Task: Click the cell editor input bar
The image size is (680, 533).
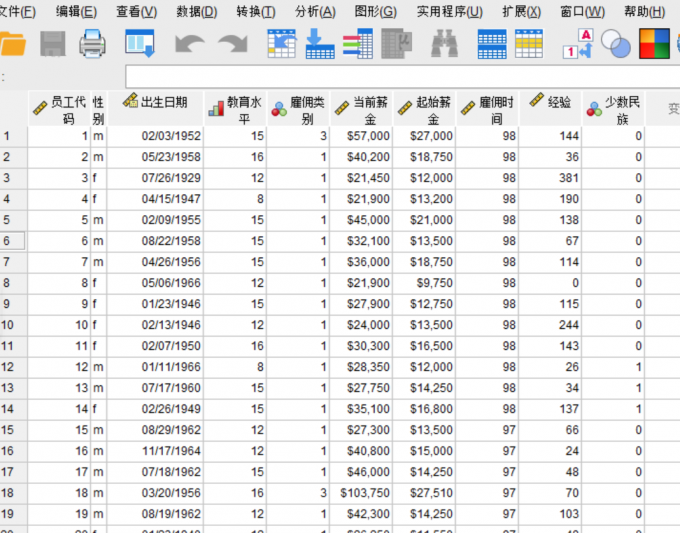Action: coord(400,76)
